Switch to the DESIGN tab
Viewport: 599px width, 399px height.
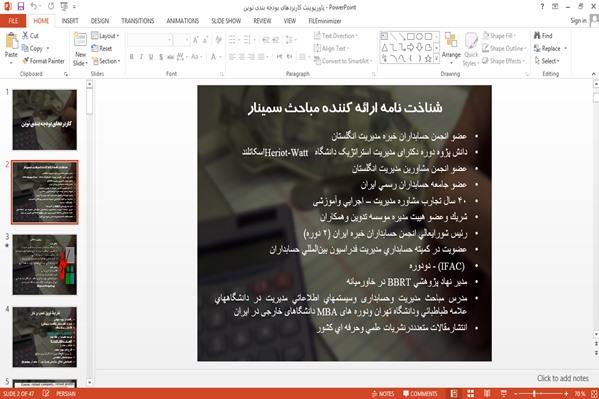click(100, 21)
